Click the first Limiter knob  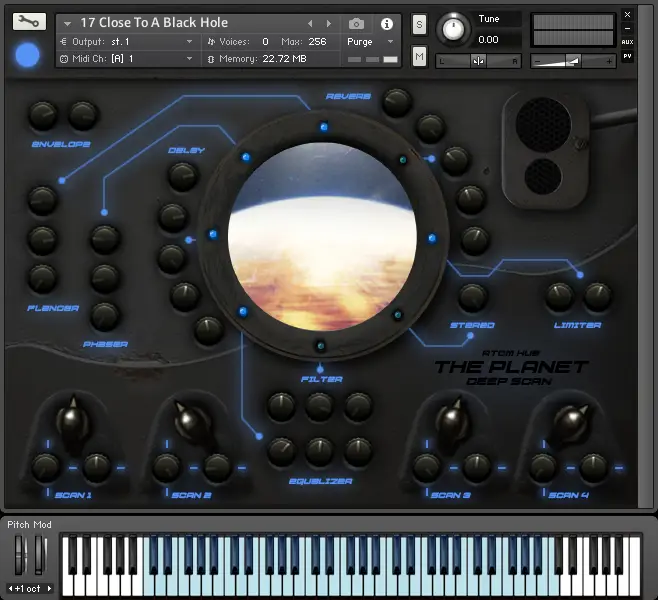(559, 297)
